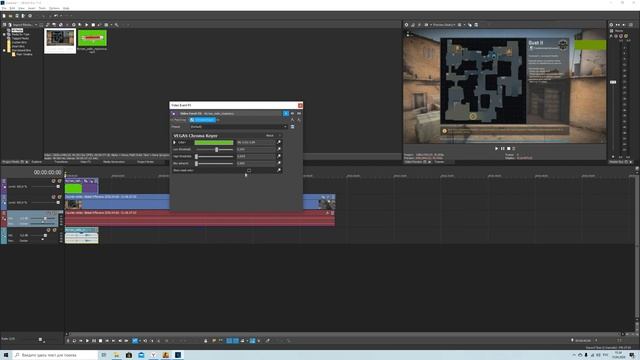640x360 pixels.
Task: Stop in the Video Preview window
Action: [509, 149]
